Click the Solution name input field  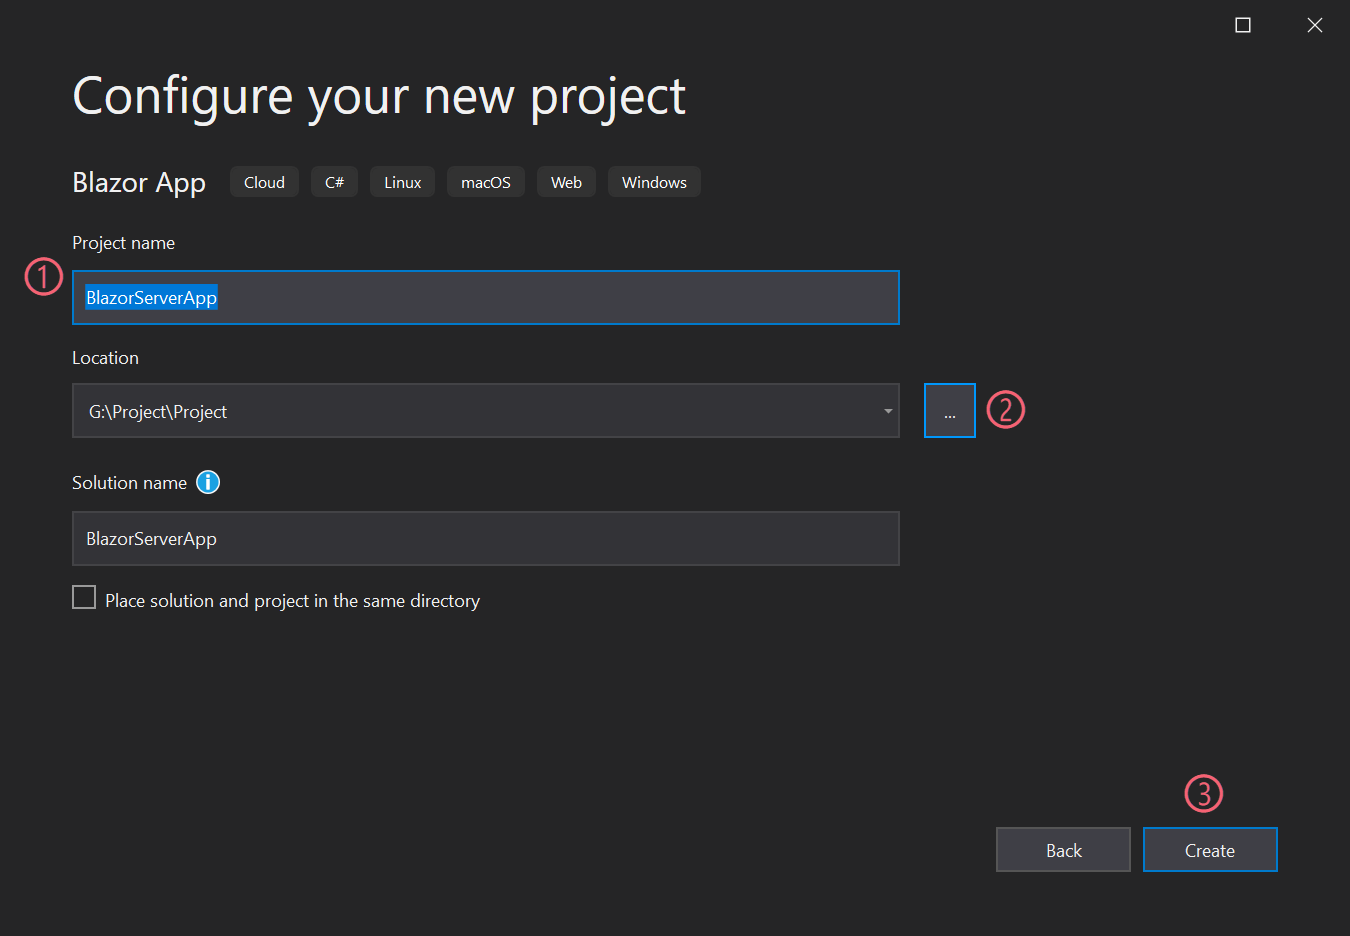pos(486,538)
